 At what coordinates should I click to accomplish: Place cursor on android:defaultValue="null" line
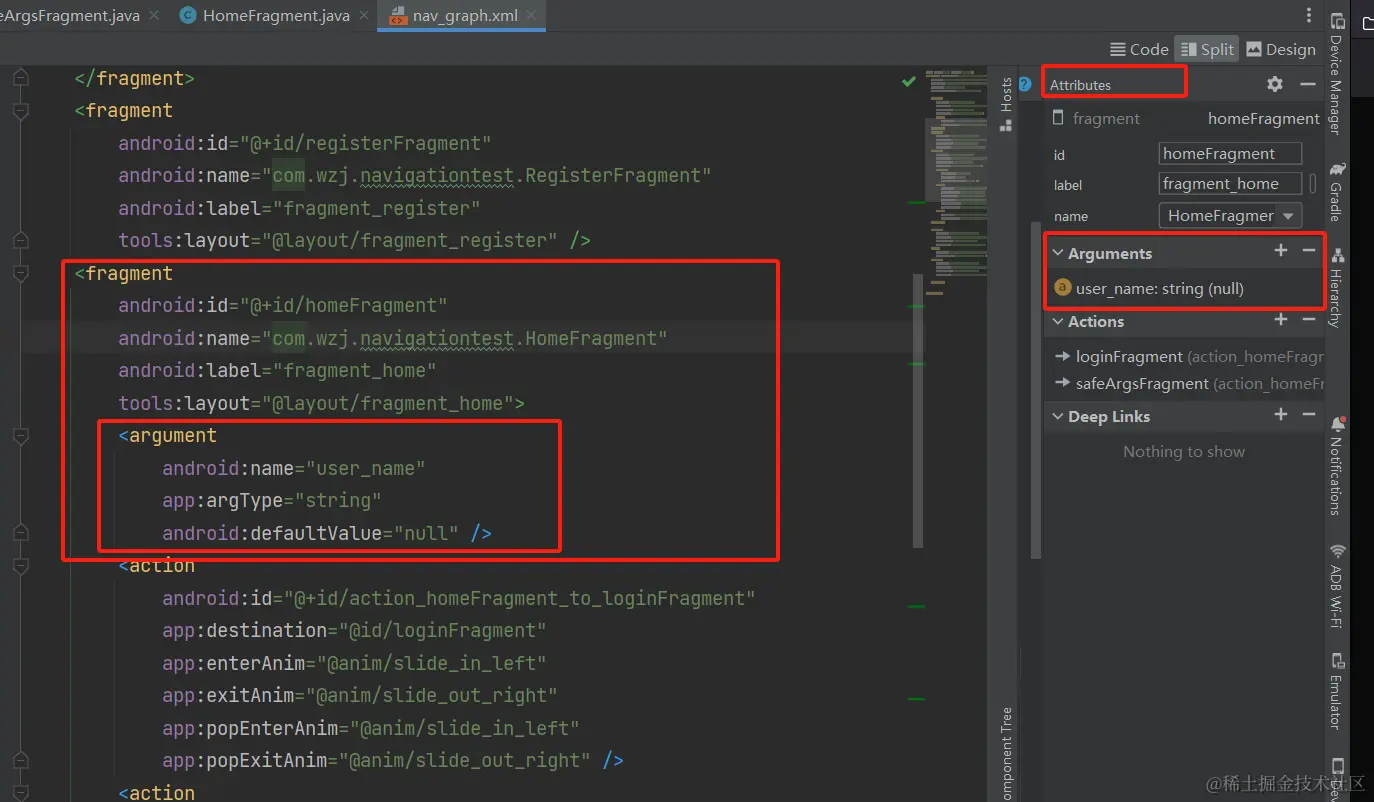point(327,533)
